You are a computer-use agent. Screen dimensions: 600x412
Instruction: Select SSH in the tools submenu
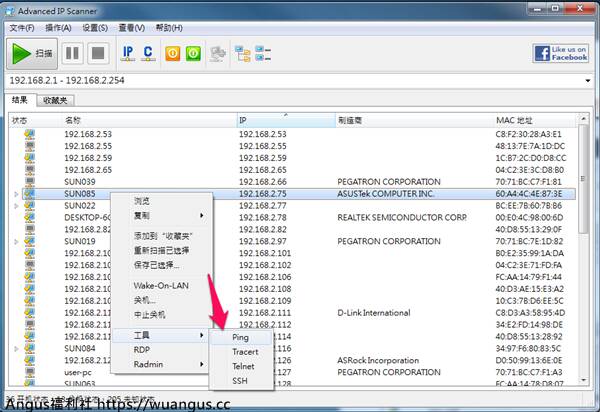[241, 381]
